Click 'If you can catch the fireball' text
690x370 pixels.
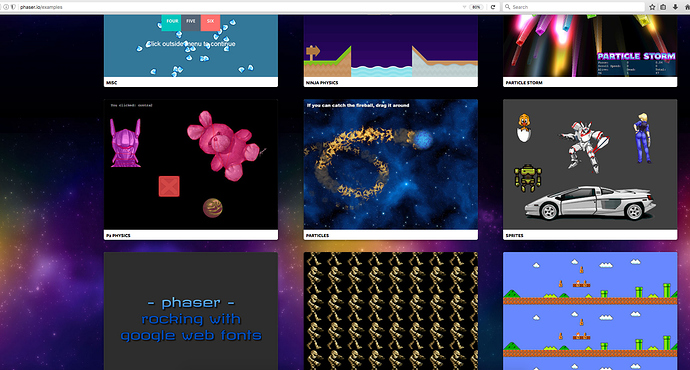(358, 106)
